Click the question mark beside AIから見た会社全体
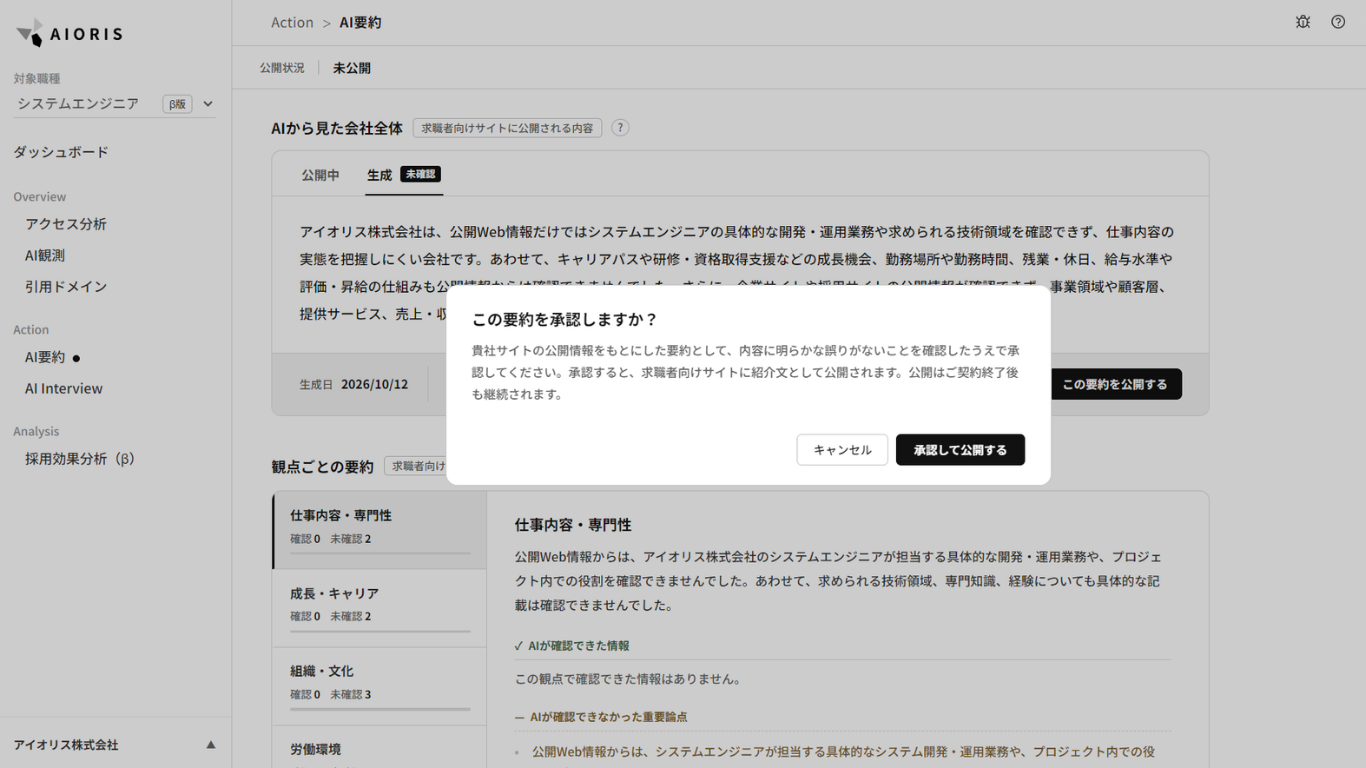Viewport: 1366px width, 768px height. tap(620, 128)
